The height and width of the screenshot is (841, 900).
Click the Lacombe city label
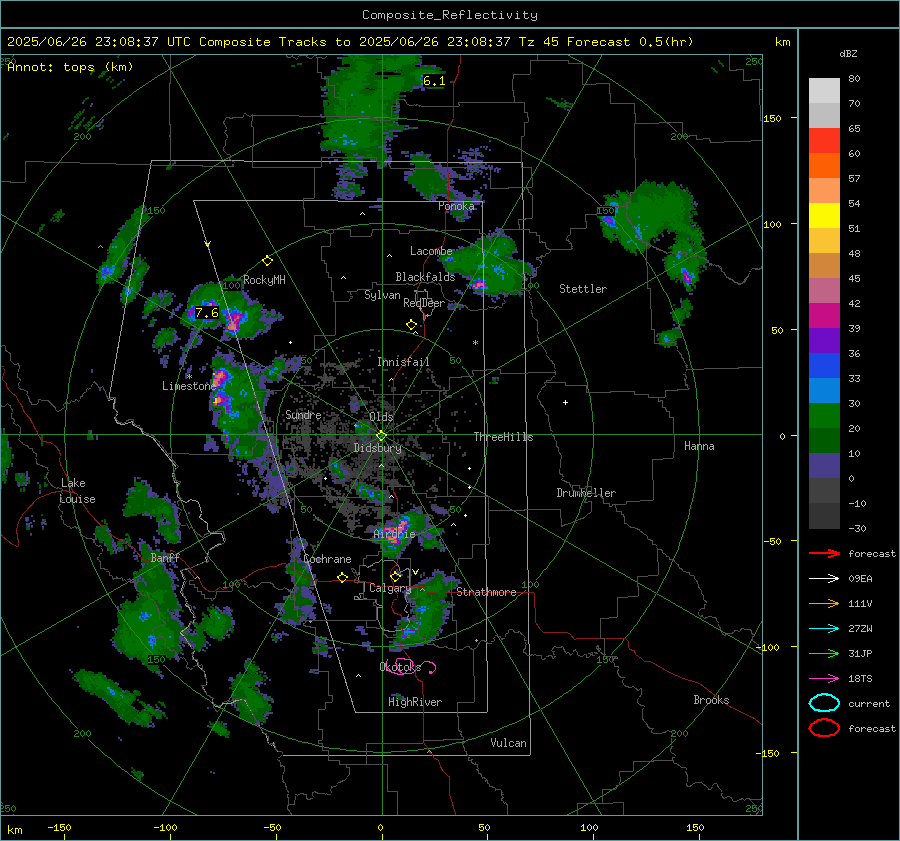pyautogui.click(x=431, y=251)
